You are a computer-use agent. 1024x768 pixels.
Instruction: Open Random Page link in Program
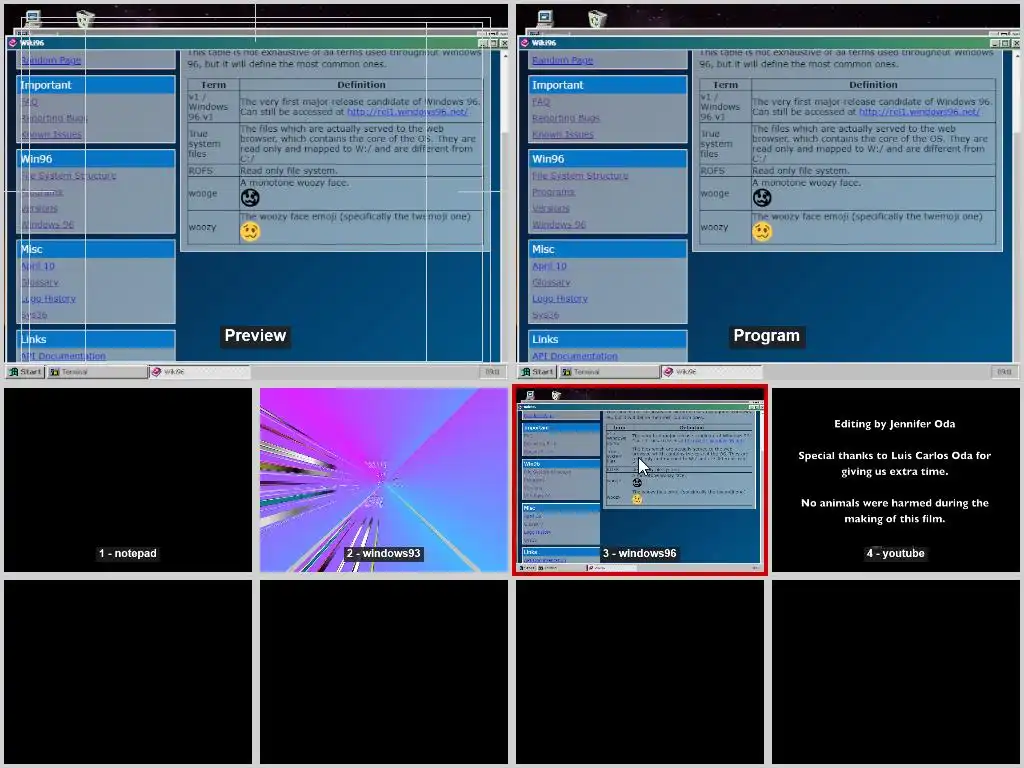coord(563,60)
